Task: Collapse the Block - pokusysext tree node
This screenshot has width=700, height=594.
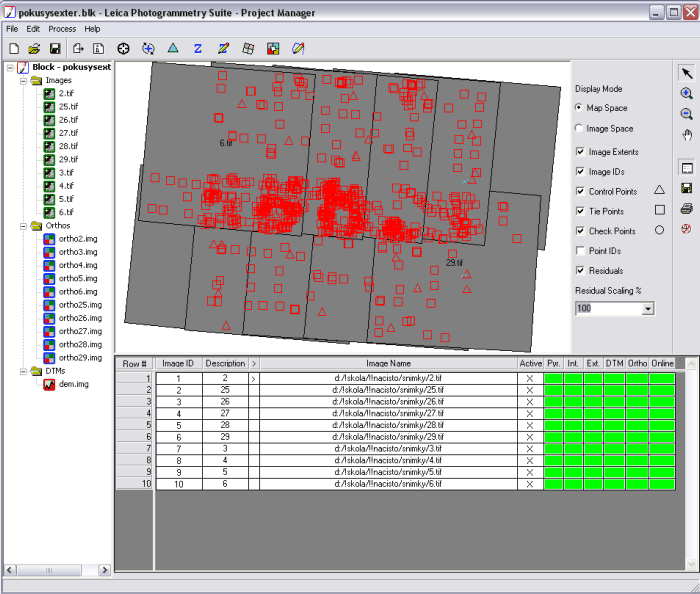Action: [10, 68]
